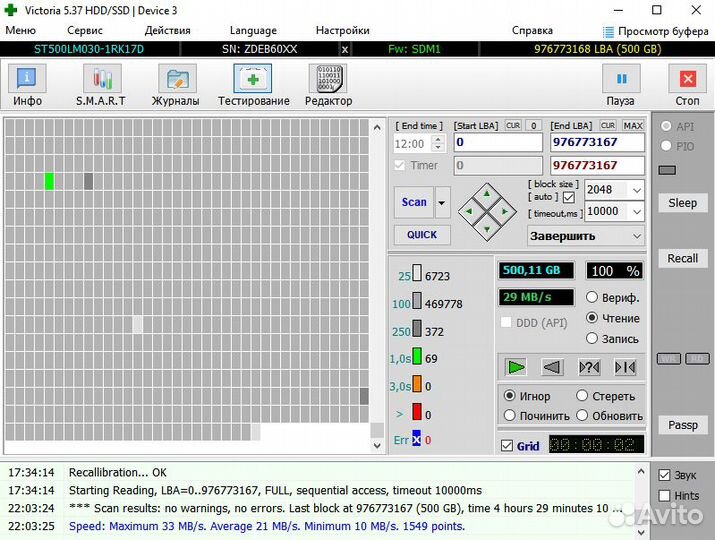Select the Верiф. verify radio option
Viewport: 715px width, 540px height.
pos(593,298)
